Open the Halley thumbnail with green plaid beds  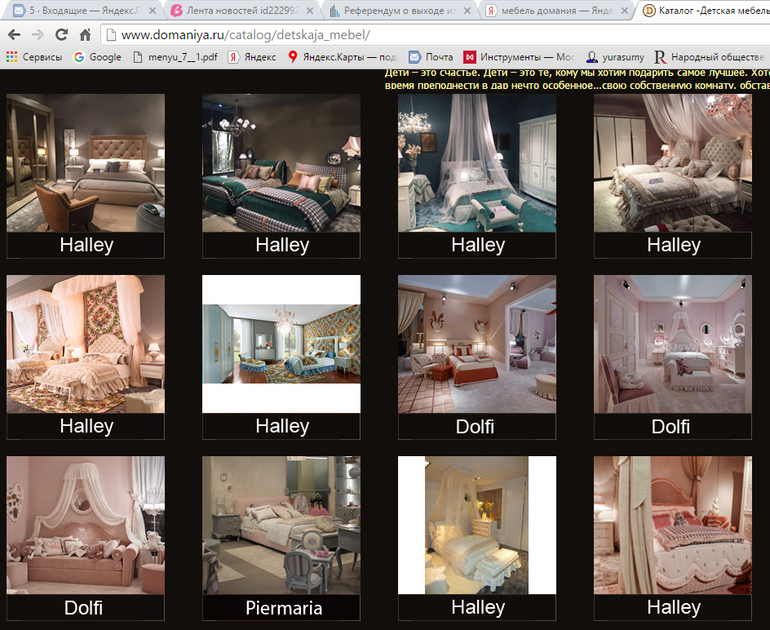[281, 164]
